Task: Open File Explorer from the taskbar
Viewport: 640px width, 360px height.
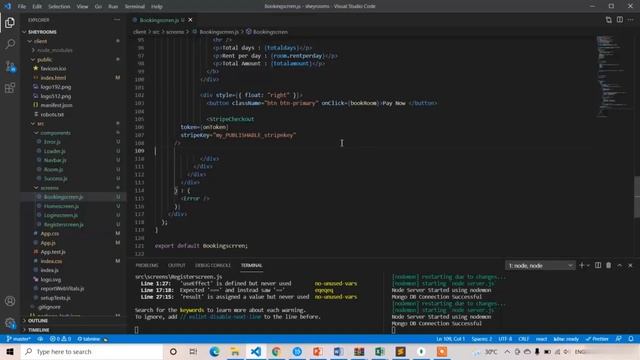Action: [x=235, y=351]
